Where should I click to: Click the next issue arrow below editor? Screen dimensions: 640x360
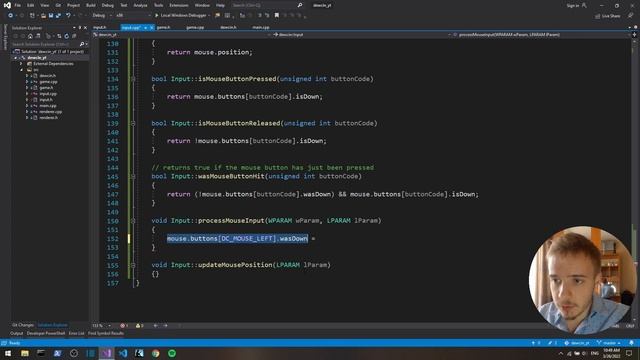pos(165,326)
